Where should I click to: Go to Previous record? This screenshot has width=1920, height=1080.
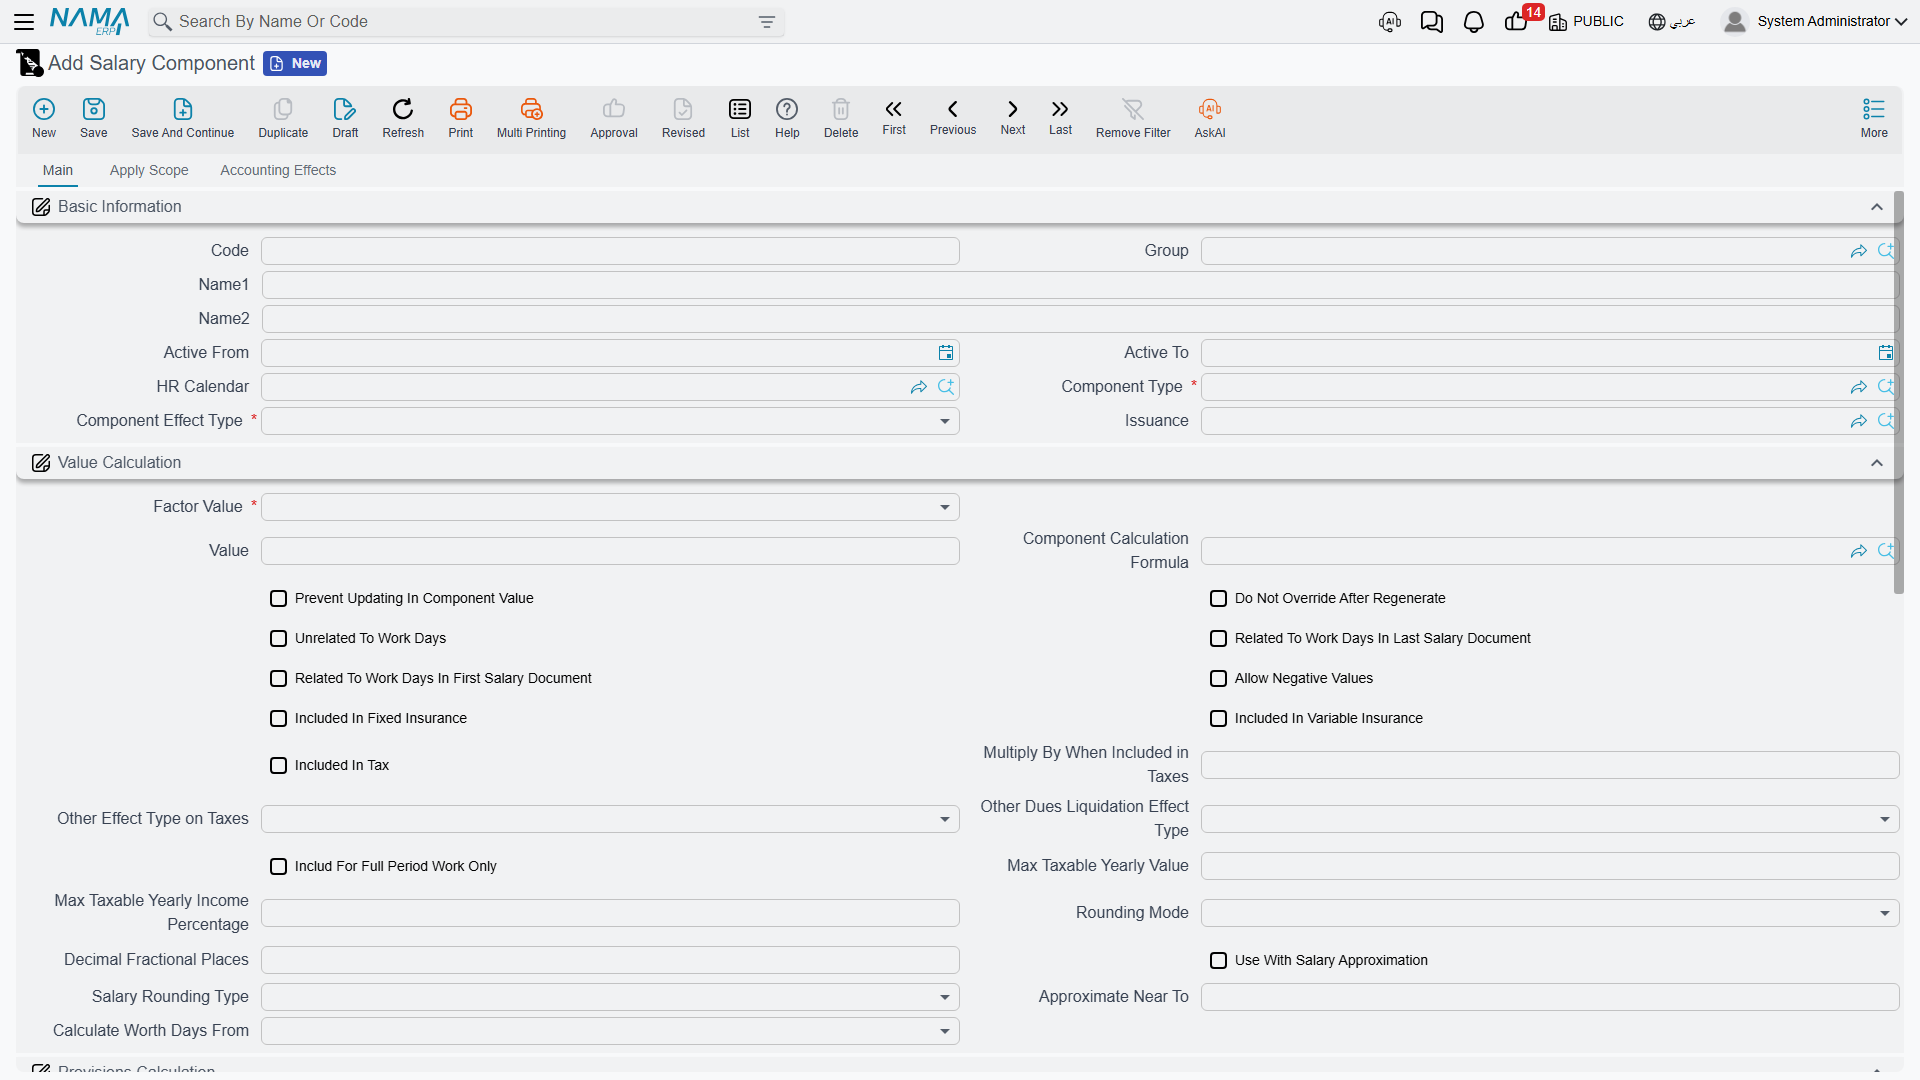click(953, 116)
